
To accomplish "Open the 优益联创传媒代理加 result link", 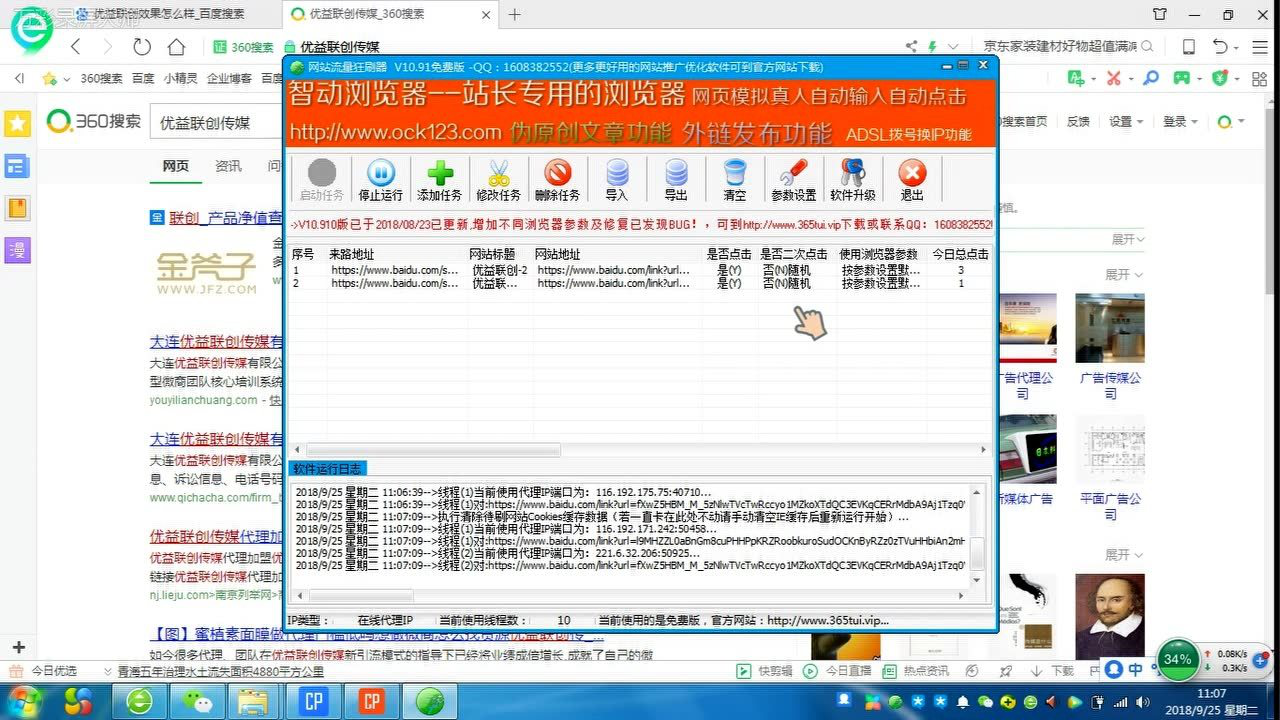I will (216, 535).
